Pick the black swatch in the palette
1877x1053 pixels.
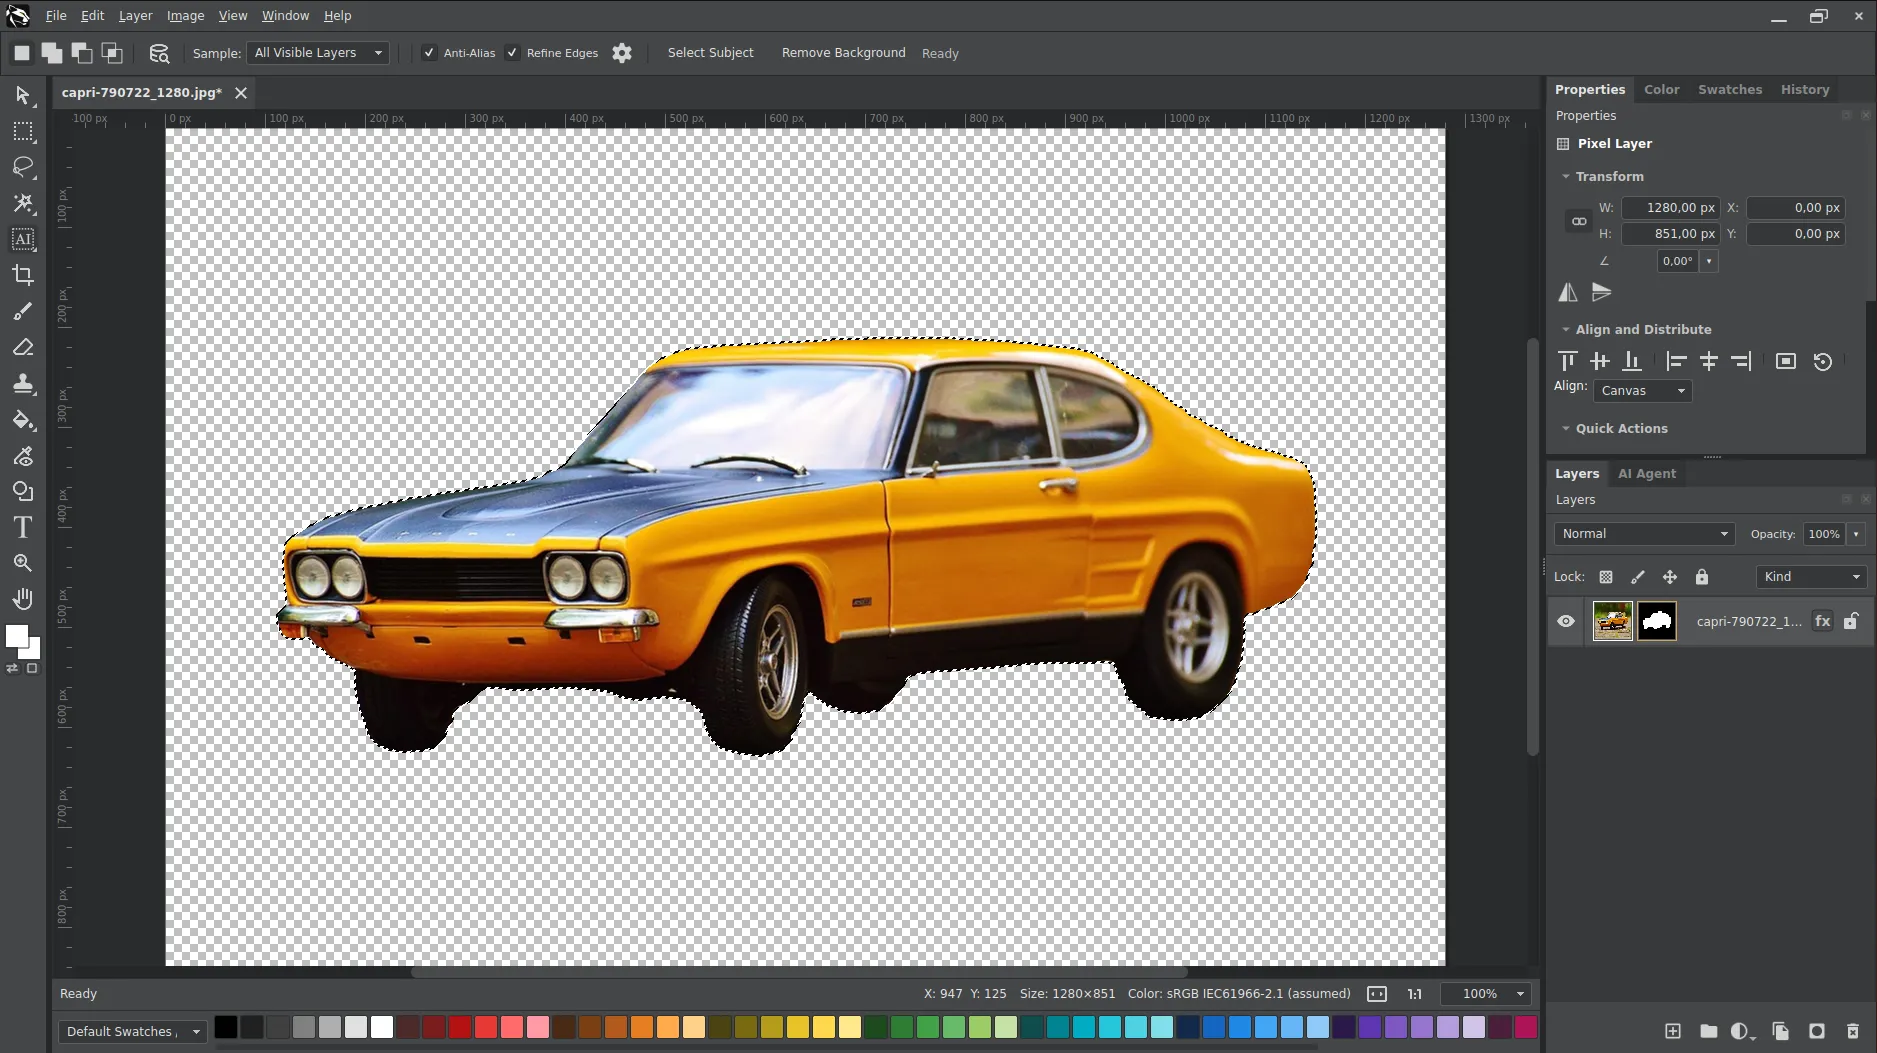[226, 1028]
